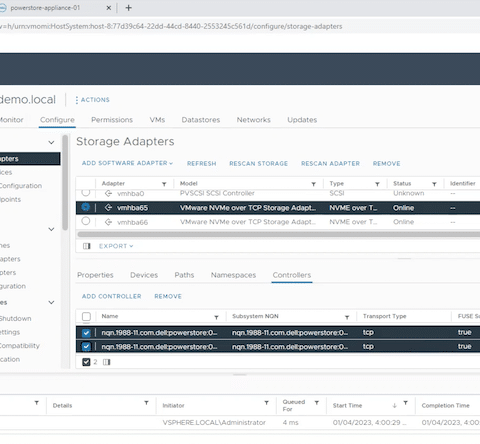This screenshot has height=444, width=480.
Task: Click the REFRESH button
Action: point(202,163)
